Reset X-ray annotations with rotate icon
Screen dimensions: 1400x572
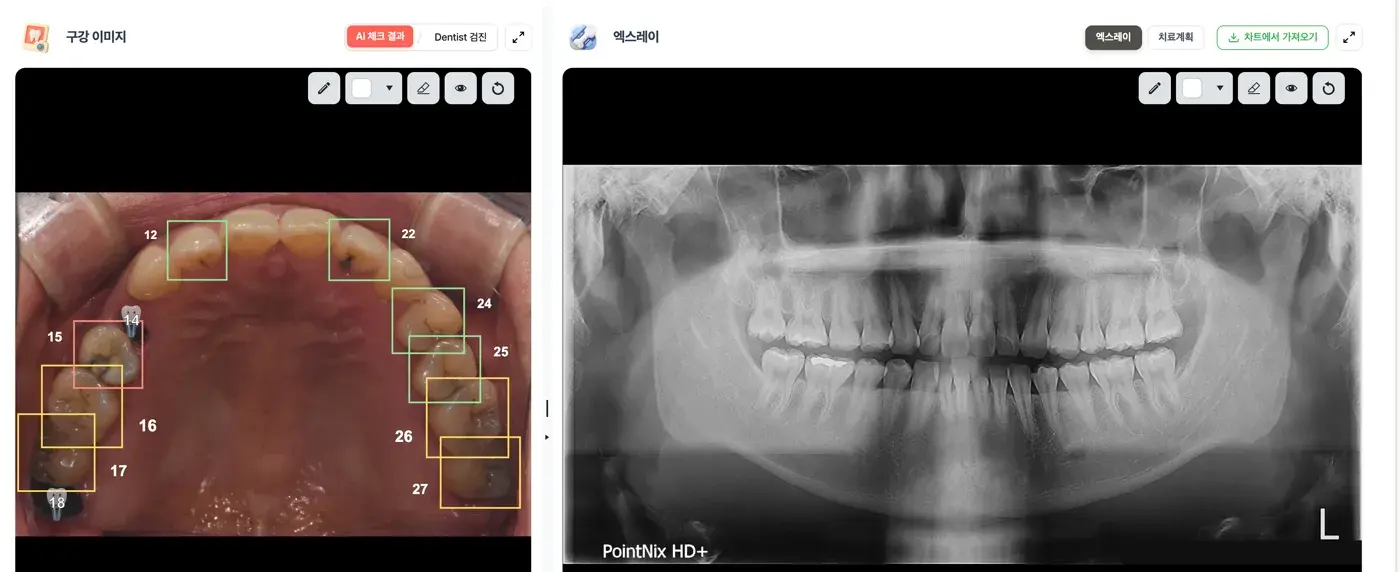[1329, 88]
